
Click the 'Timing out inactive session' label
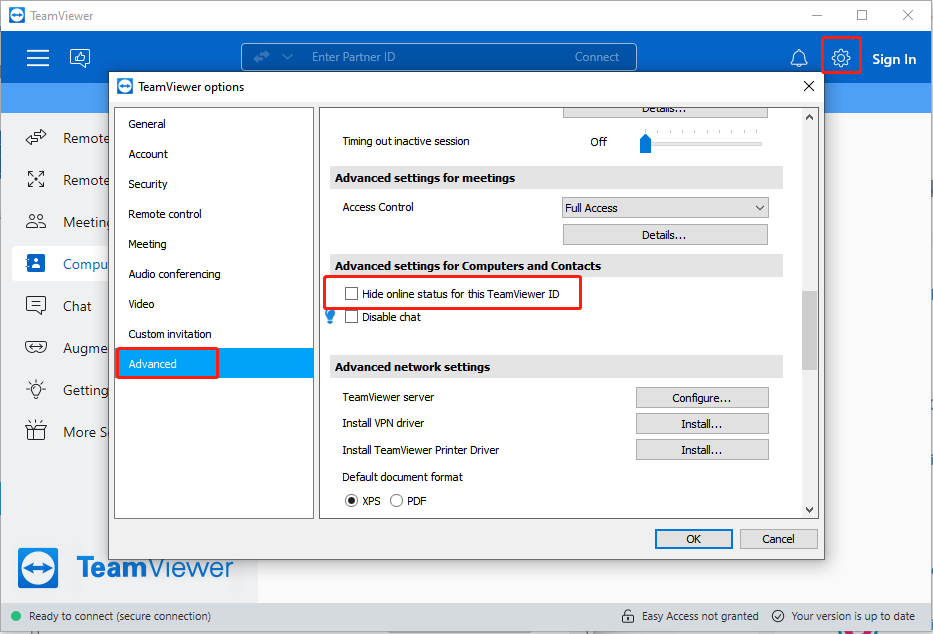[406, 141]
